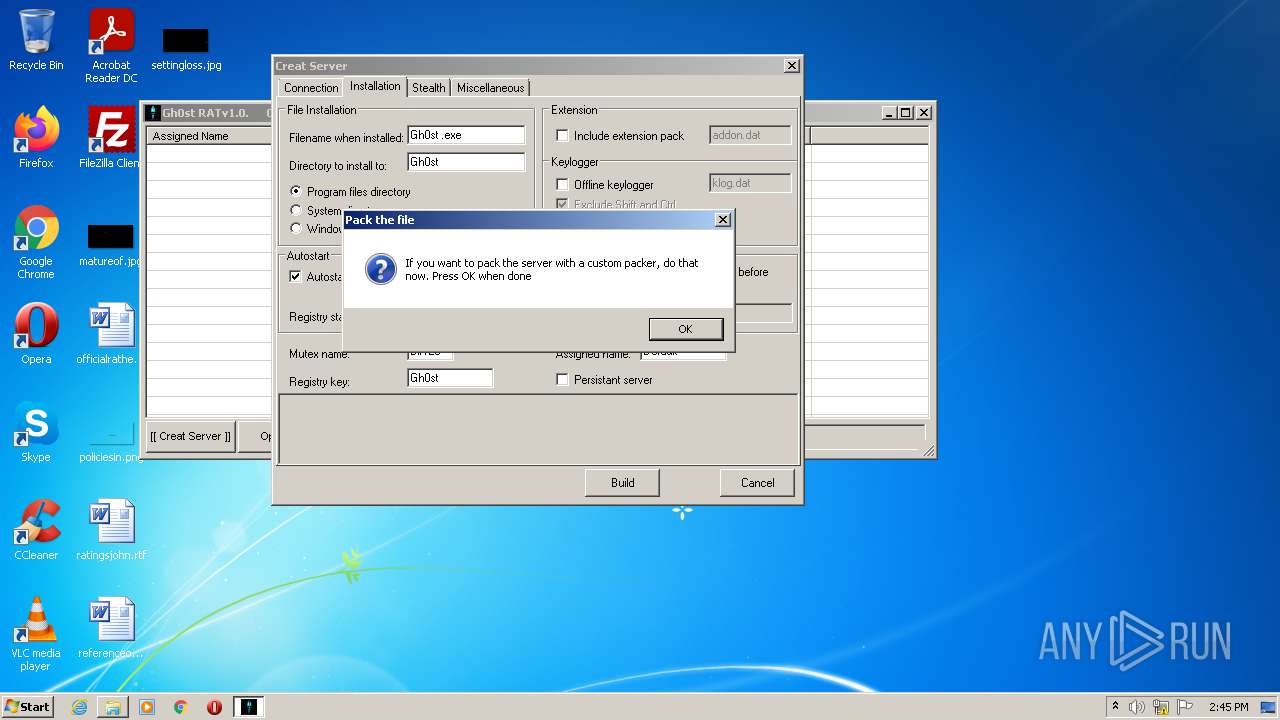Screen dimensions: 1280x720
Task: Open the Stealth tab
Action: point(429,88)
